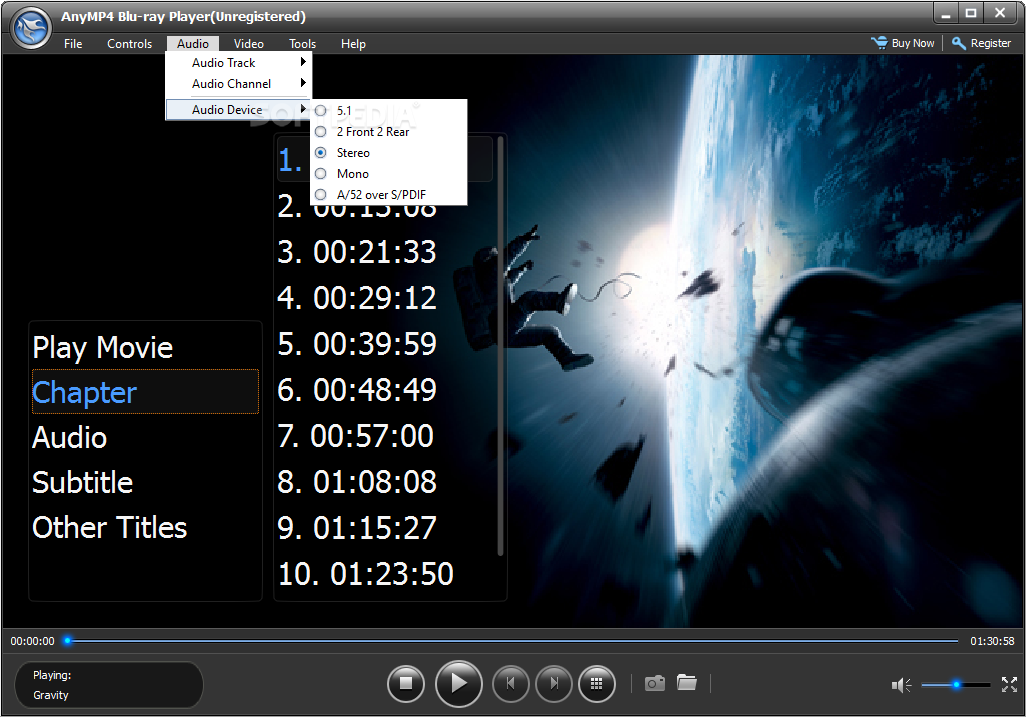Click the chapter list scrollbar
Image resolution: width=1026 pixels, height=717 pixels.
tap(501, 346)
